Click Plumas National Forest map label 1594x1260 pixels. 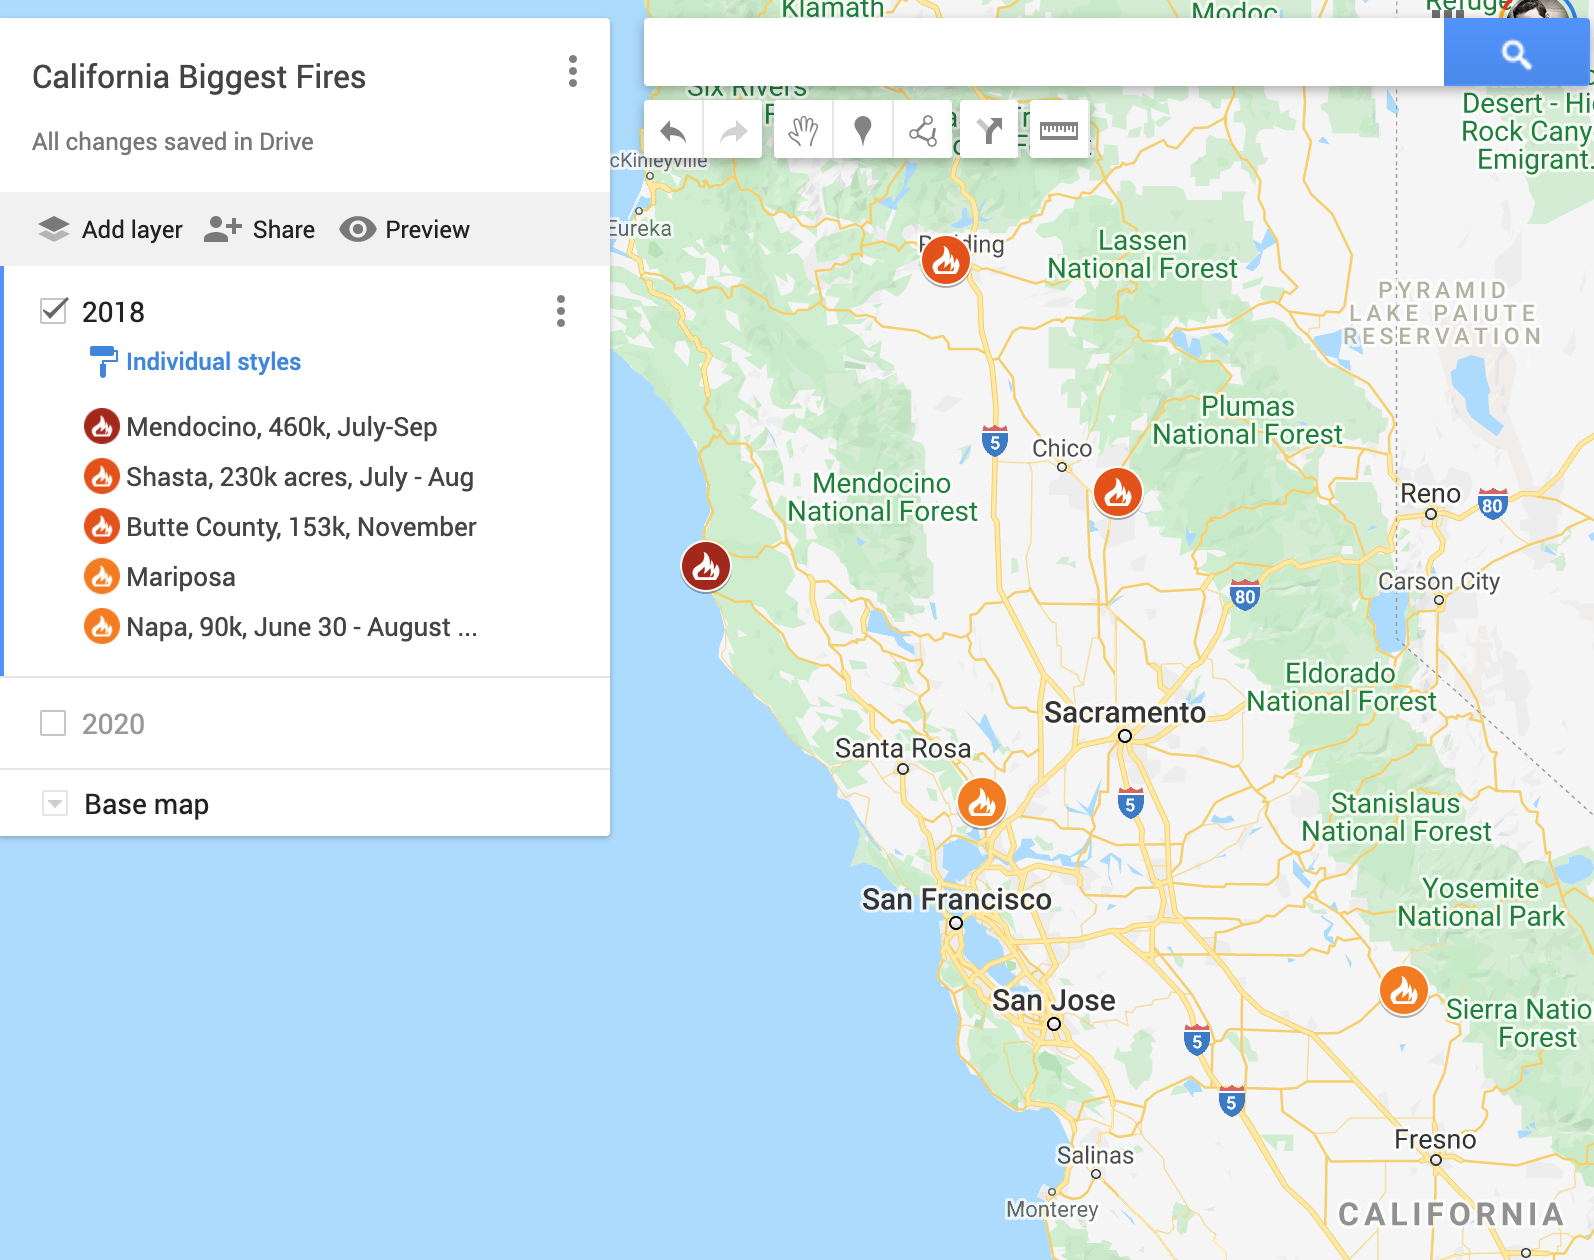pyautogui.click(x=1247, y=420)
